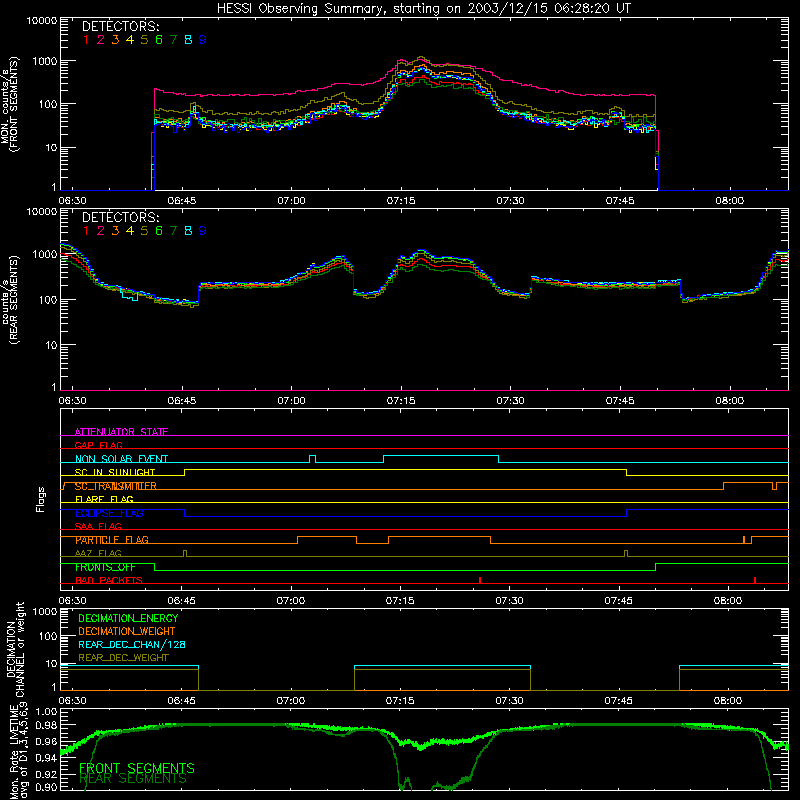The width and height of the screenshot is (800, 800).
Task: Click the 07:15 tick label under front segments plot
Action: (x=401, y=201)
